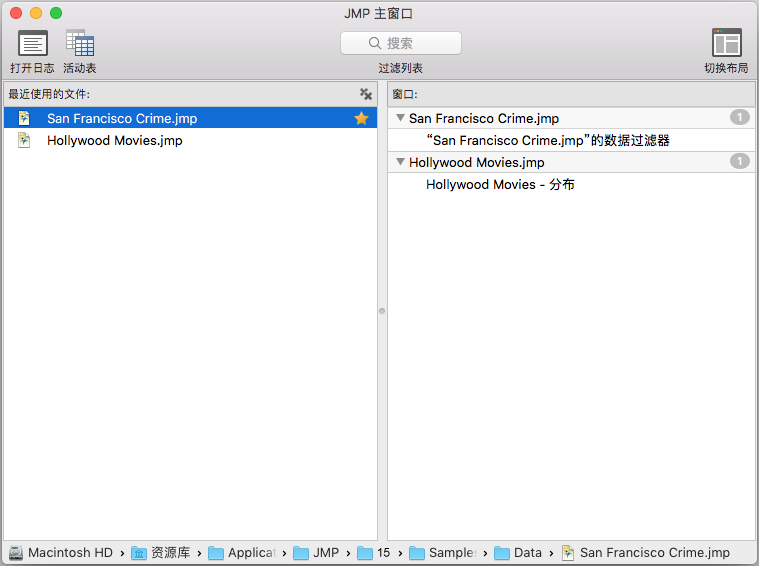Click the 活动表 toolbar label
759x566 pixels.
click(x=80, y=68)
